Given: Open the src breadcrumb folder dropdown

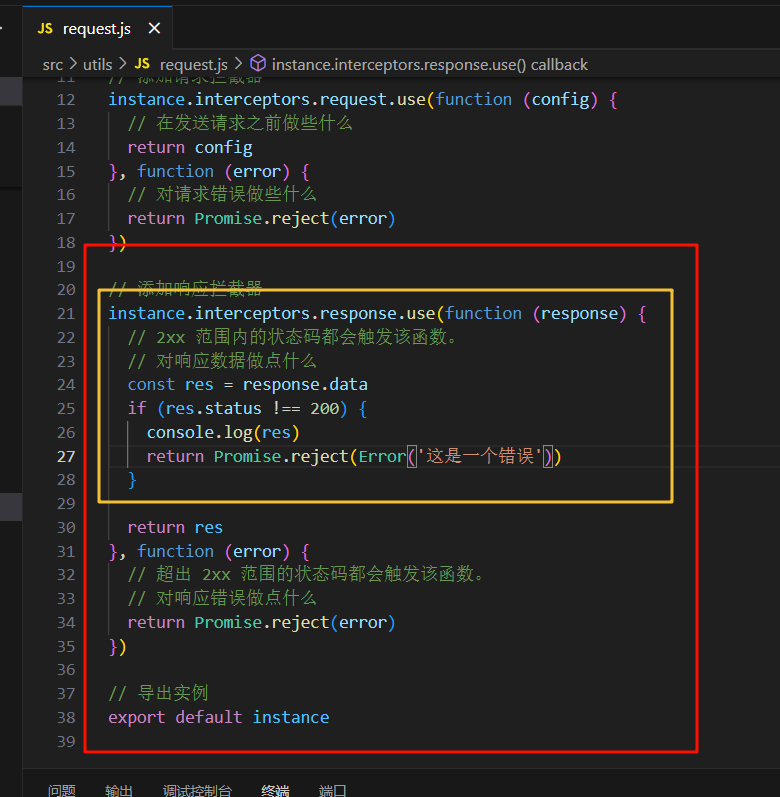Looking at the screenshot, I should click(x=52, y=64).
